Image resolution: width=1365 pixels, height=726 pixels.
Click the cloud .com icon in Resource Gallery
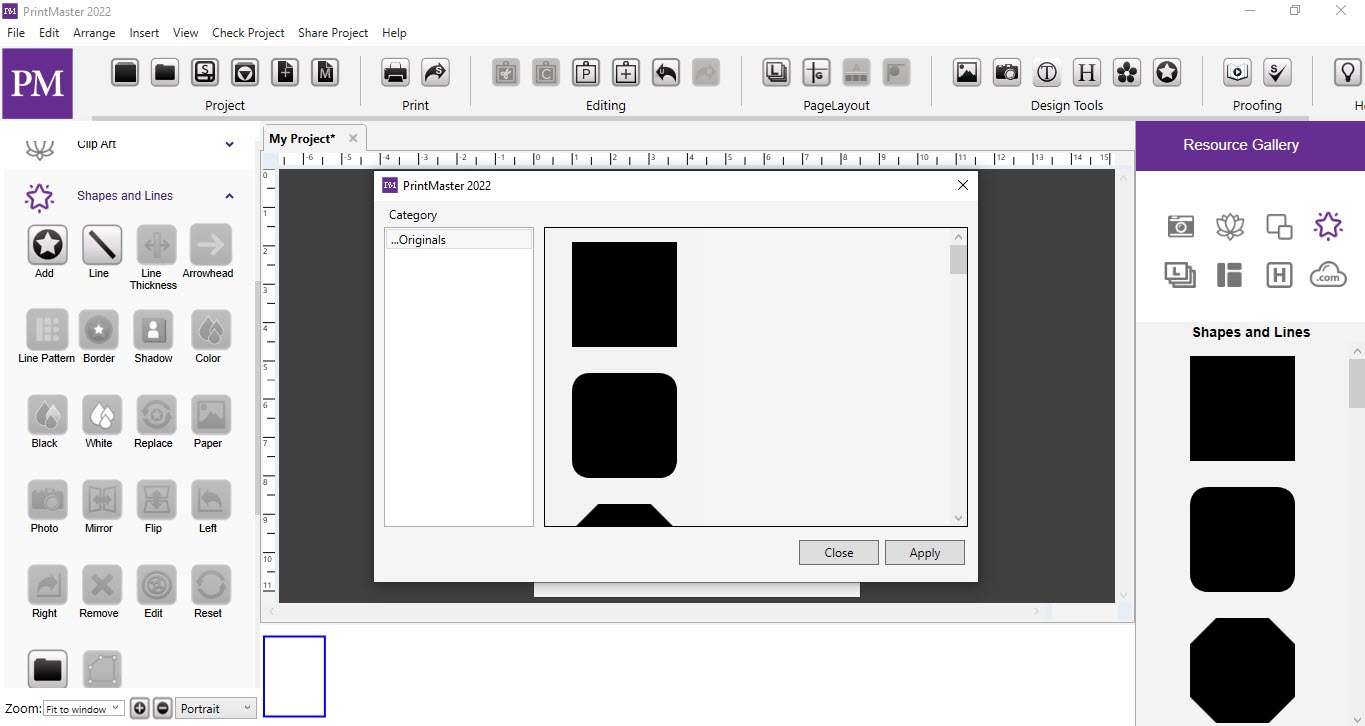[1328, 274]
